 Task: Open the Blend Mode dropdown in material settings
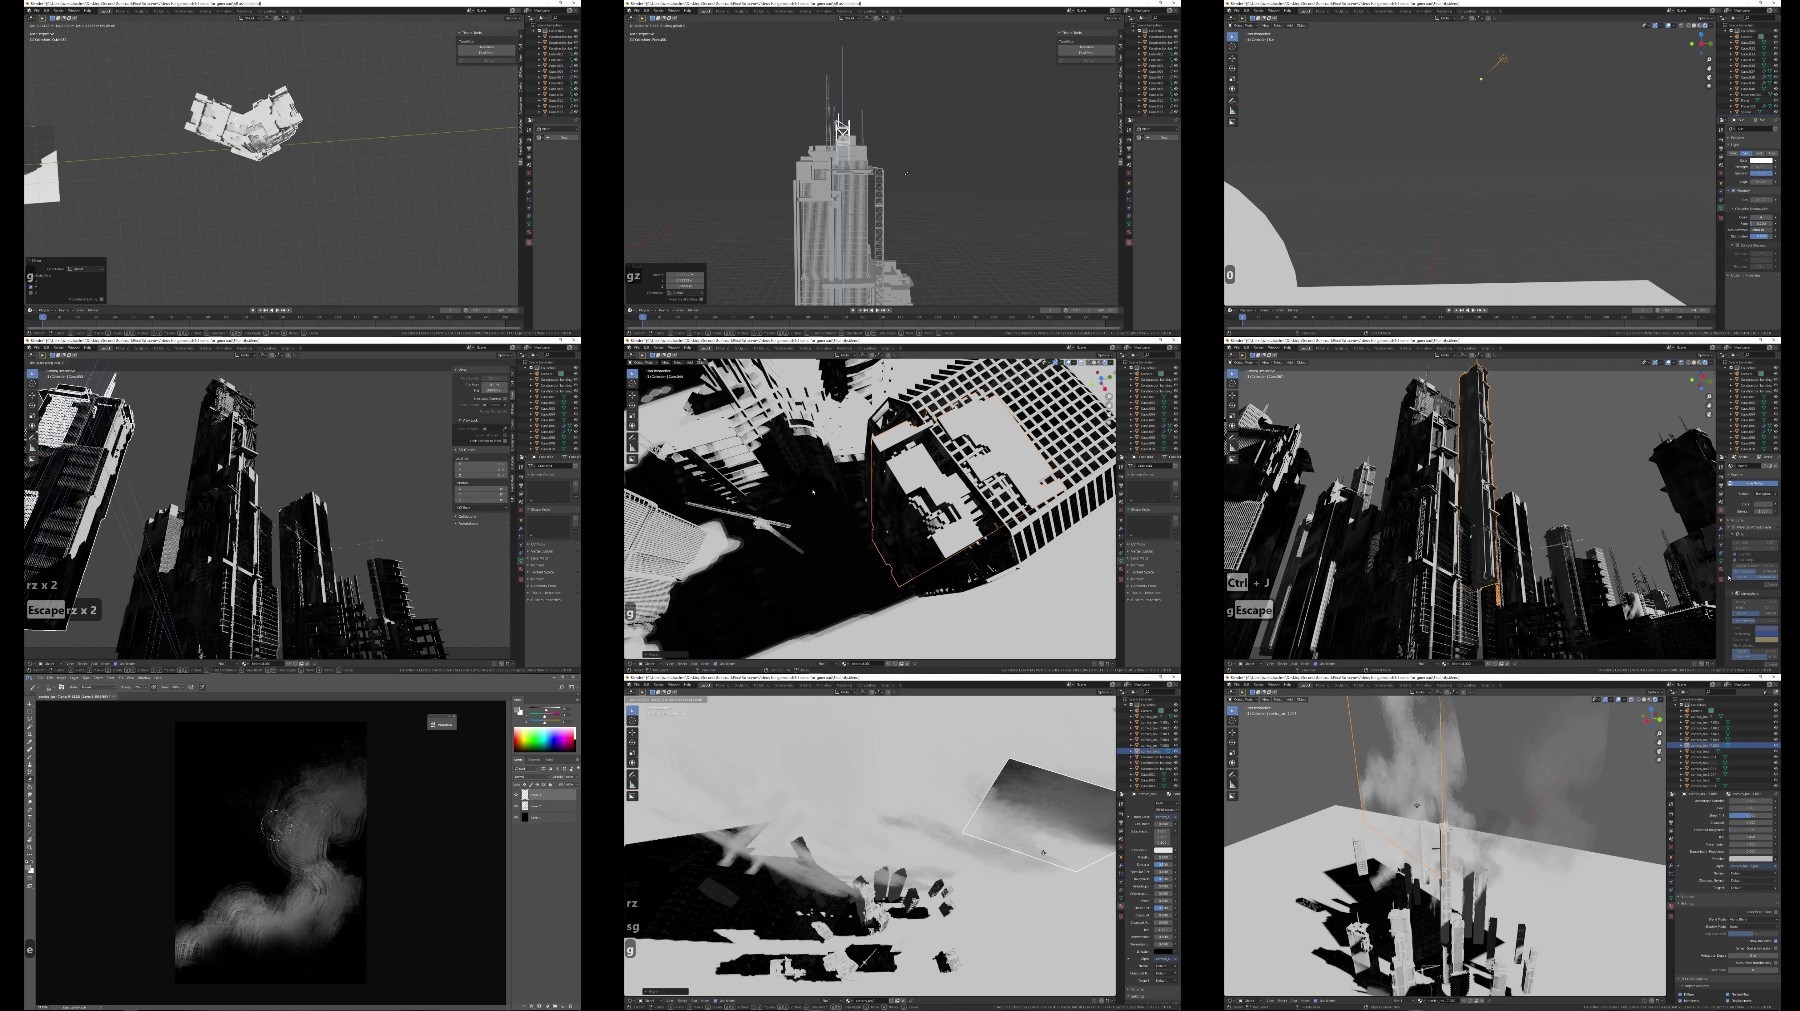tap(1753, 919)
